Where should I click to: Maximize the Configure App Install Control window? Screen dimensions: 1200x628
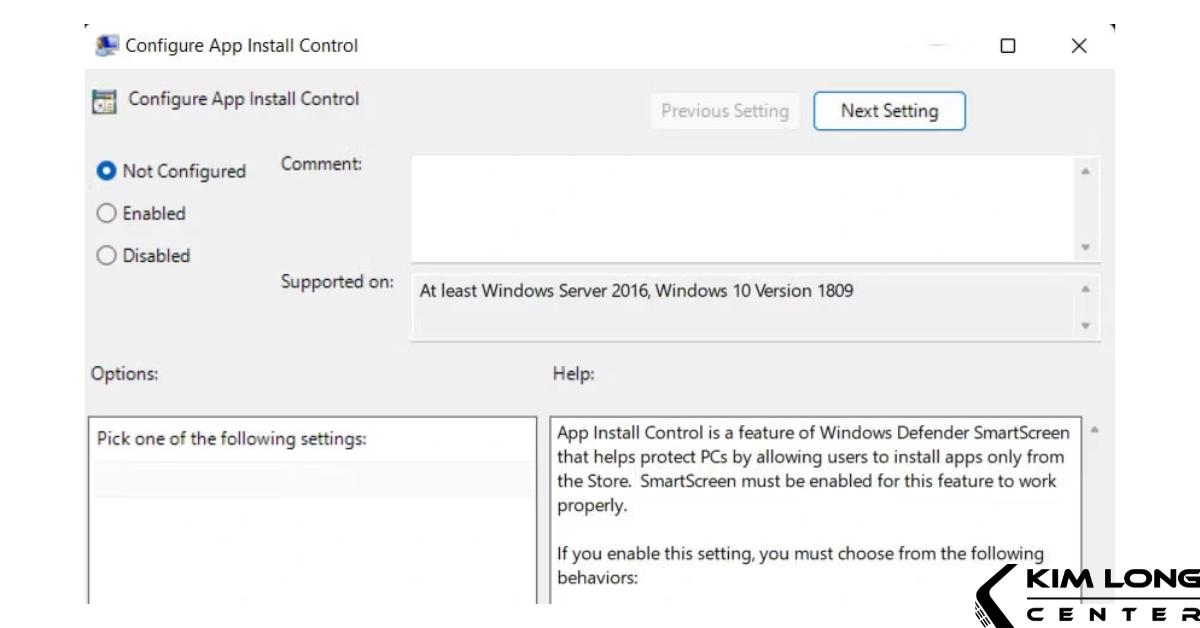[1008, 46]
